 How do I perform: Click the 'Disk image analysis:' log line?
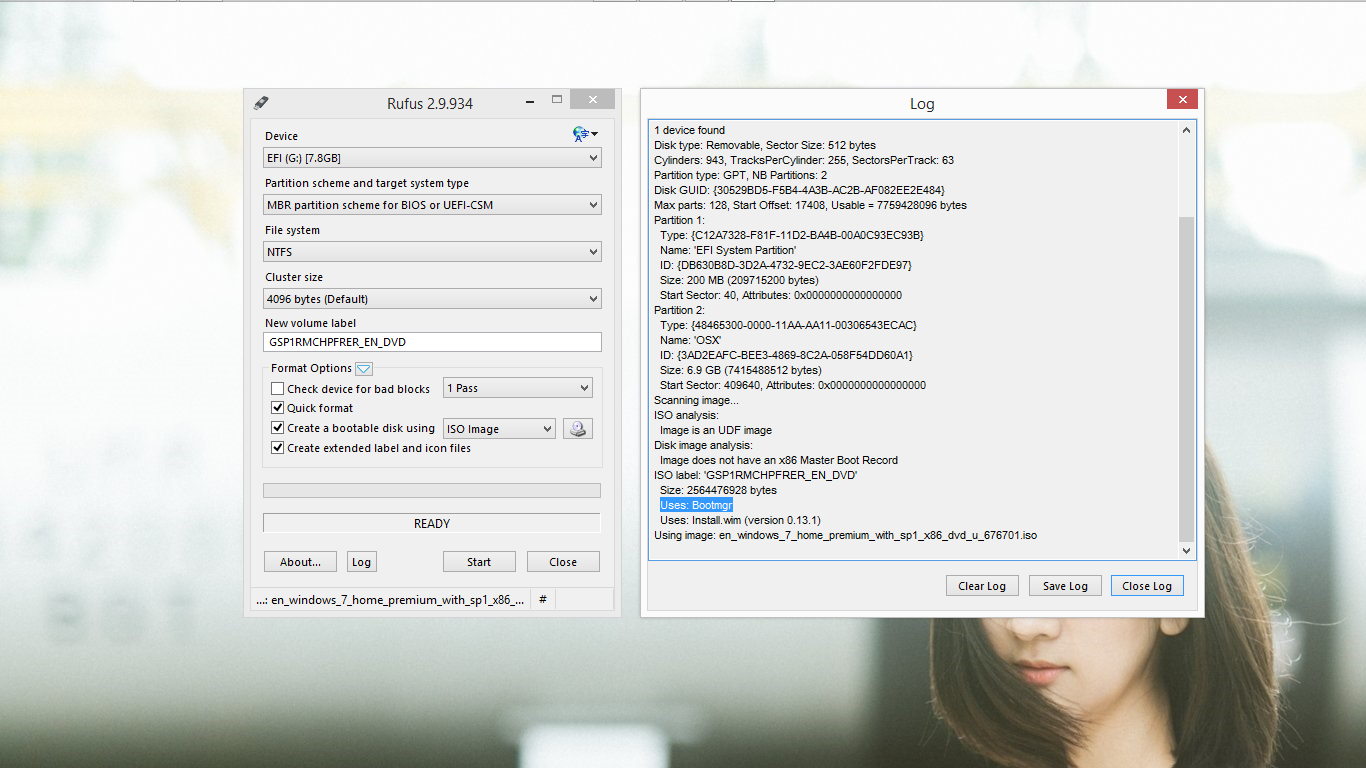(703, 445)
